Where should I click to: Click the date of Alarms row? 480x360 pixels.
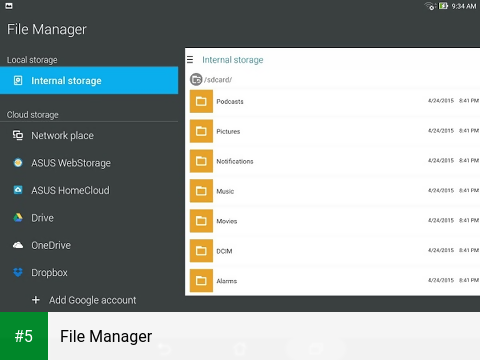pos(441,280)
